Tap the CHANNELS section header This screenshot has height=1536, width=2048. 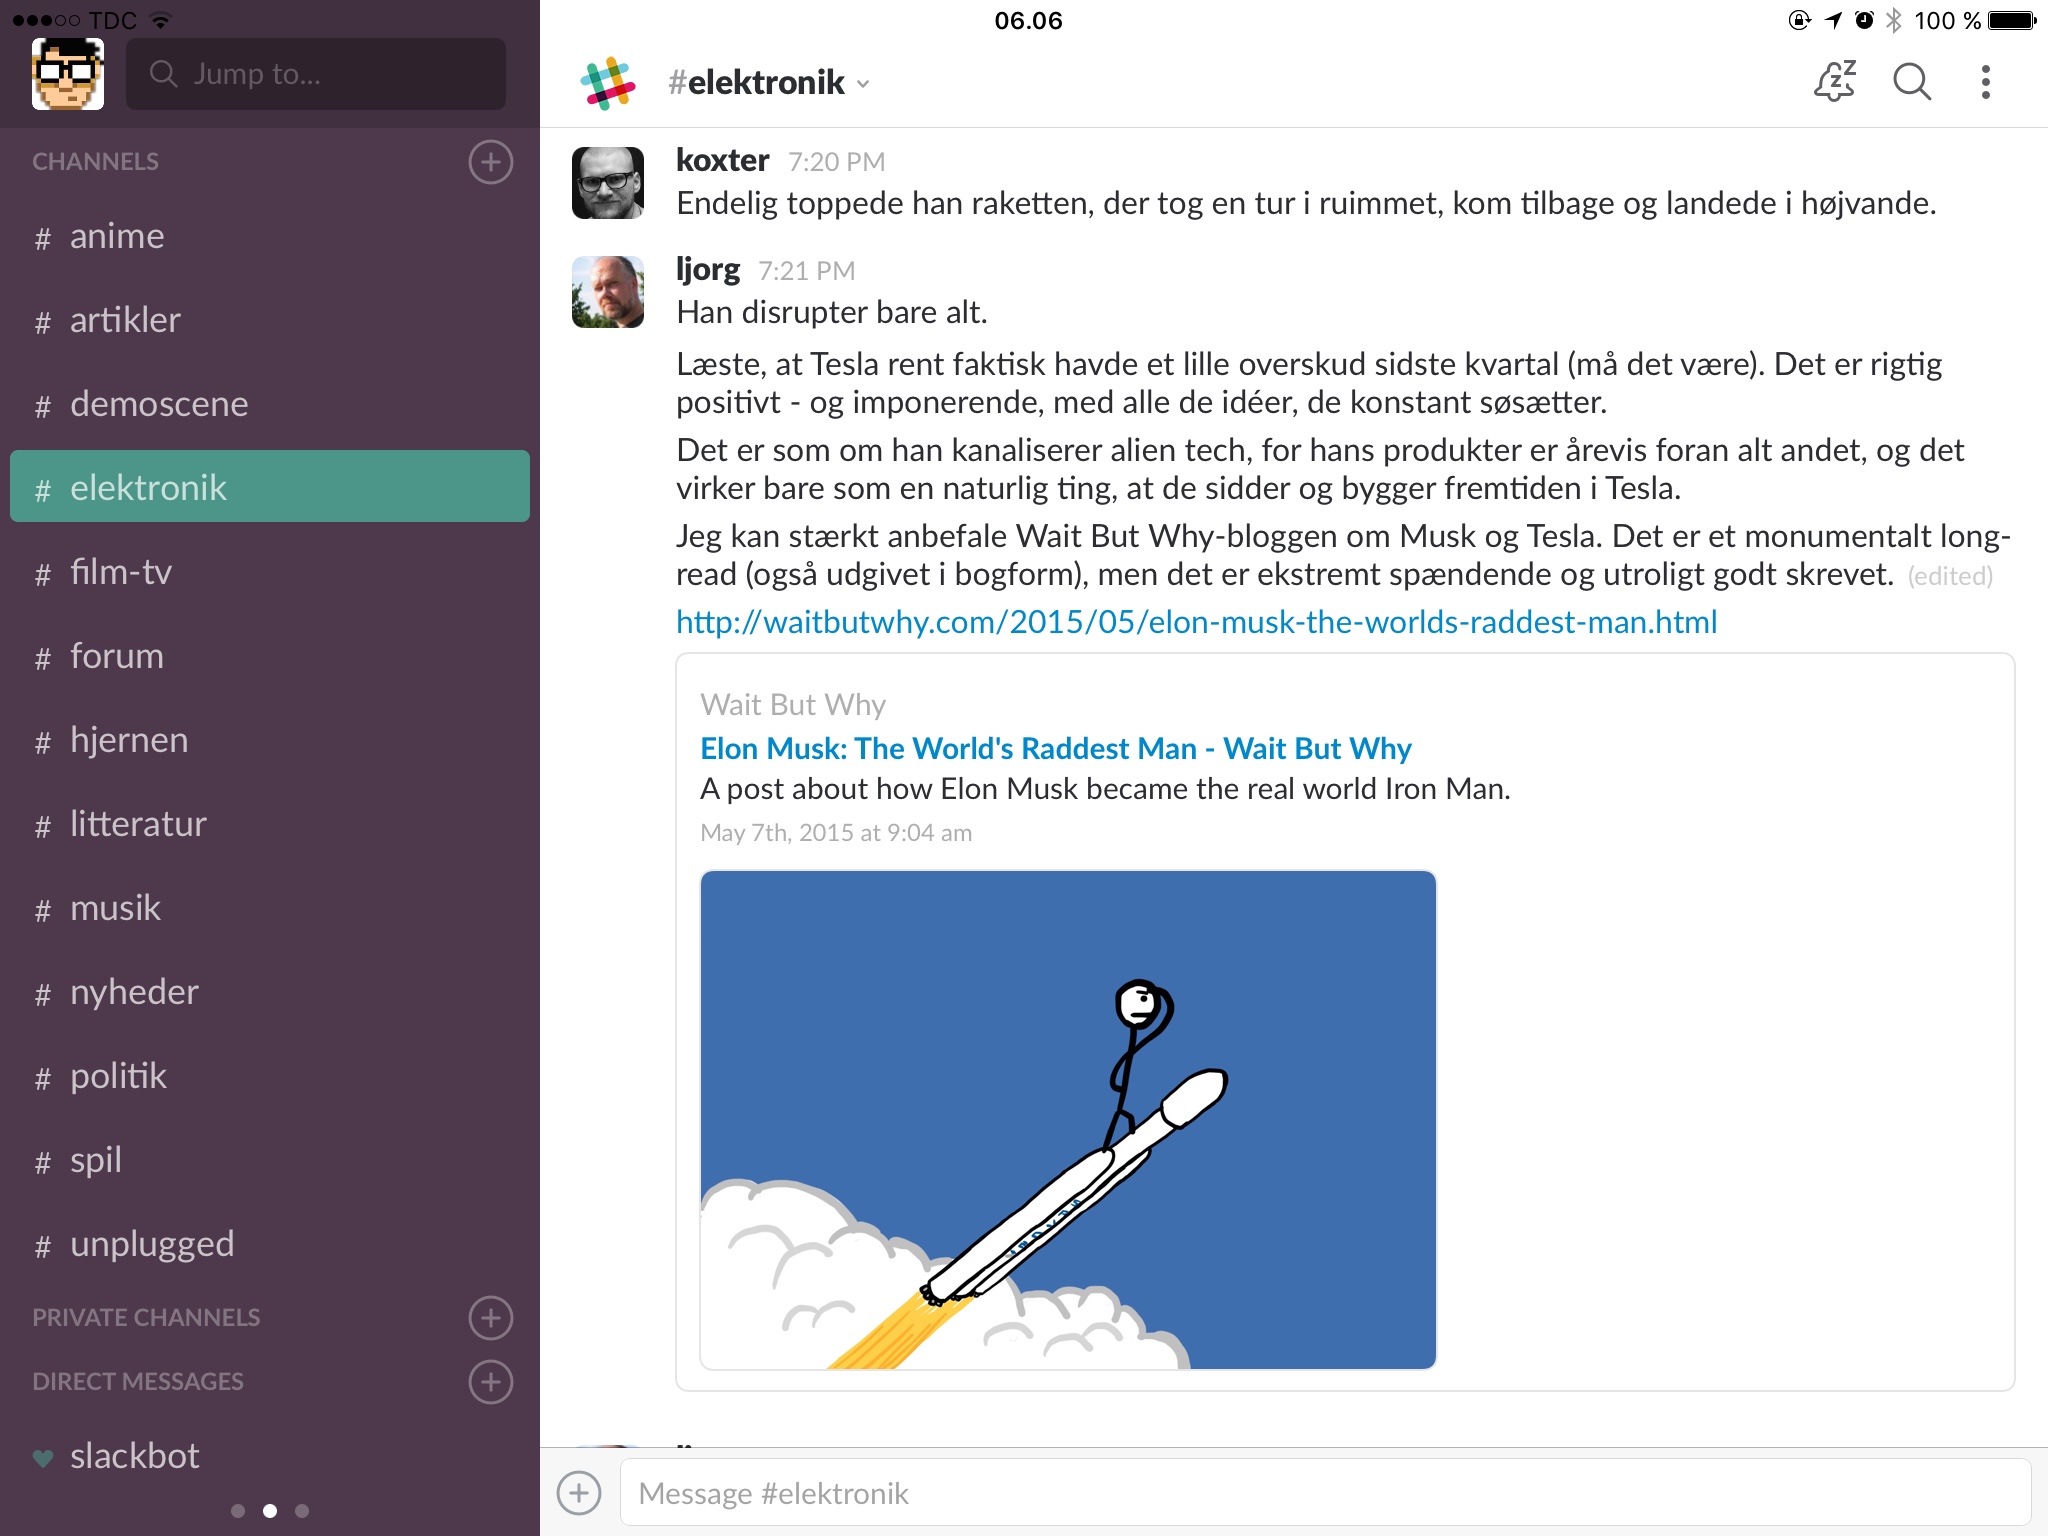95,162
